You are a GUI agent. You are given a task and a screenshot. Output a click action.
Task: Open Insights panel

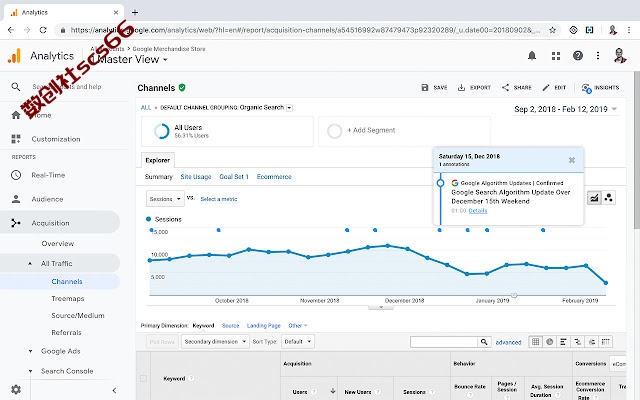coord(600,87)
